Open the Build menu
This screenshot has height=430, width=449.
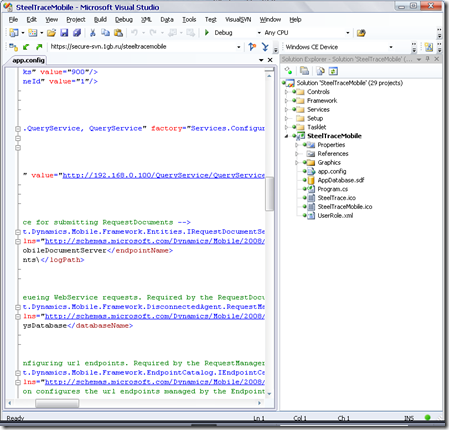coord(100,20)
